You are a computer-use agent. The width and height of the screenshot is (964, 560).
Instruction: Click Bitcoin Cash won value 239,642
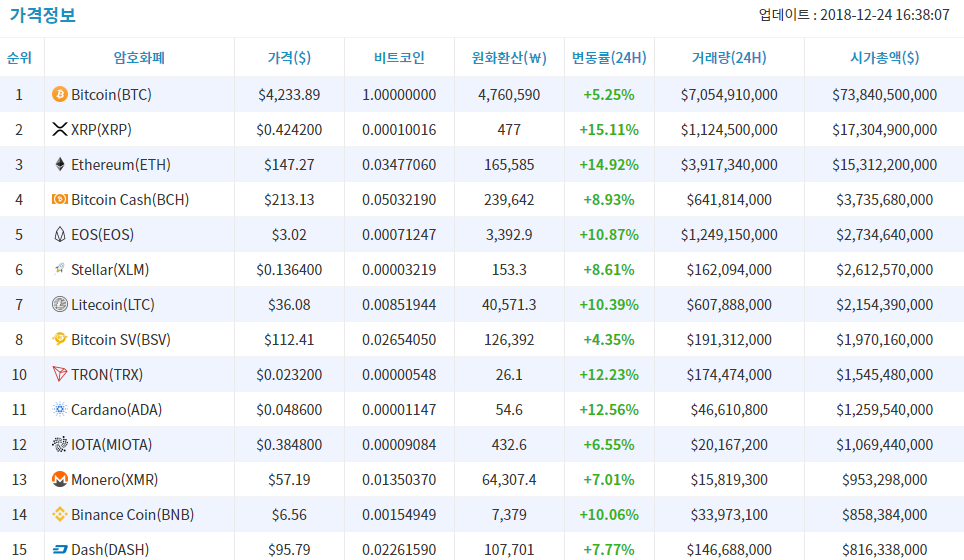(509, 200)
